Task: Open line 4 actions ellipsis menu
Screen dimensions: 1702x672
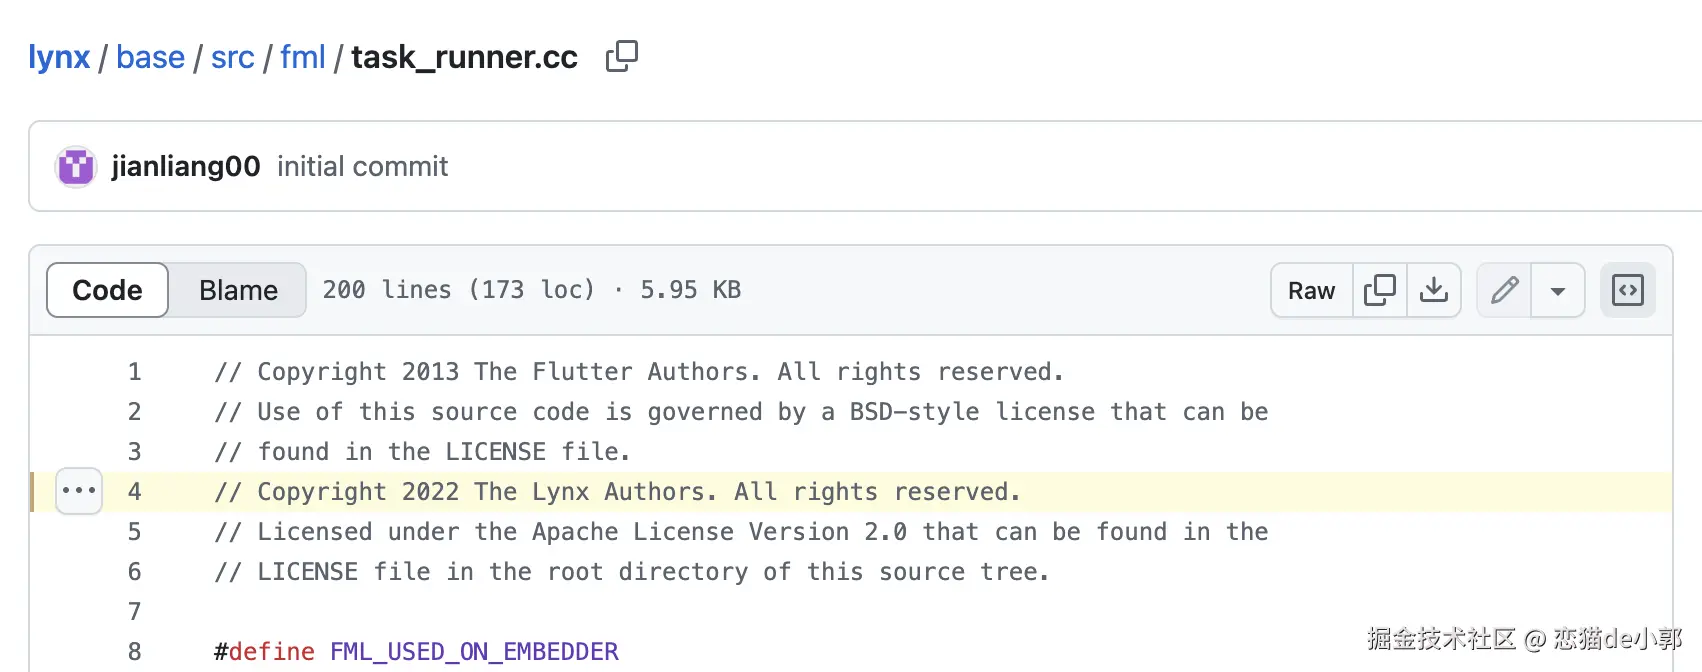Action: click(79, 491)
